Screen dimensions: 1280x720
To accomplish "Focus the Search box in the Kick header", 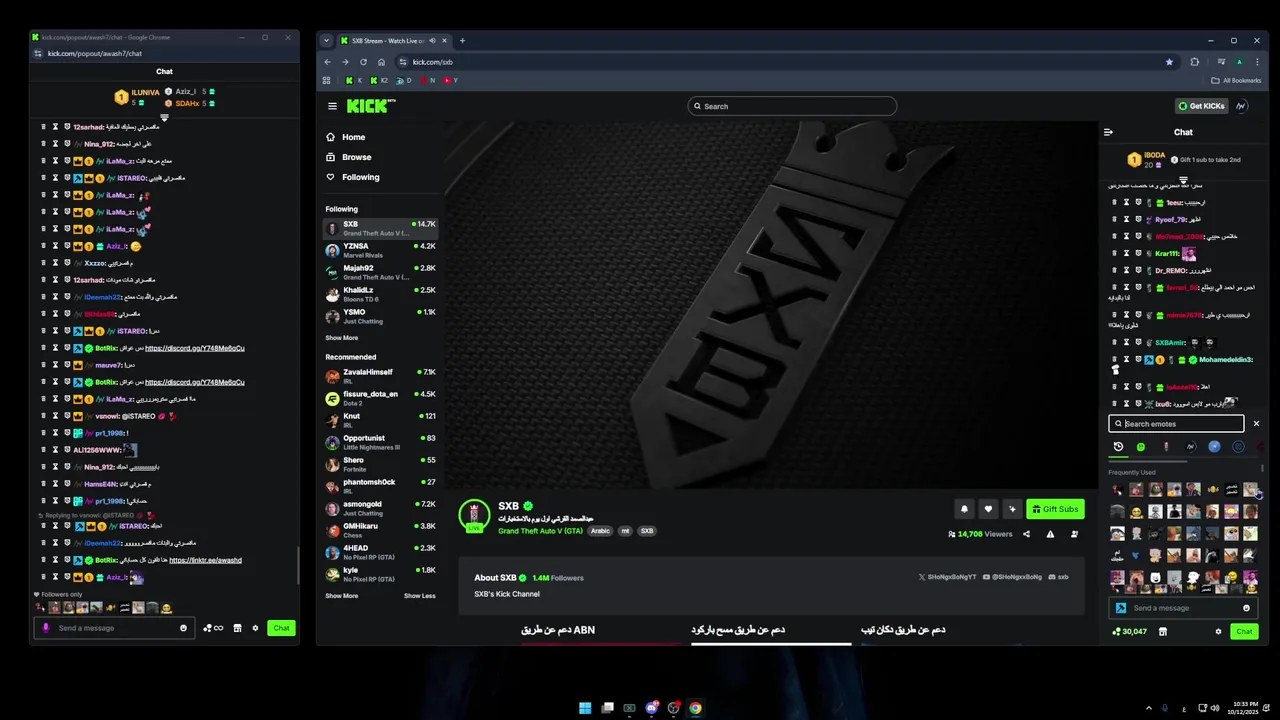I will coord(792,106).
